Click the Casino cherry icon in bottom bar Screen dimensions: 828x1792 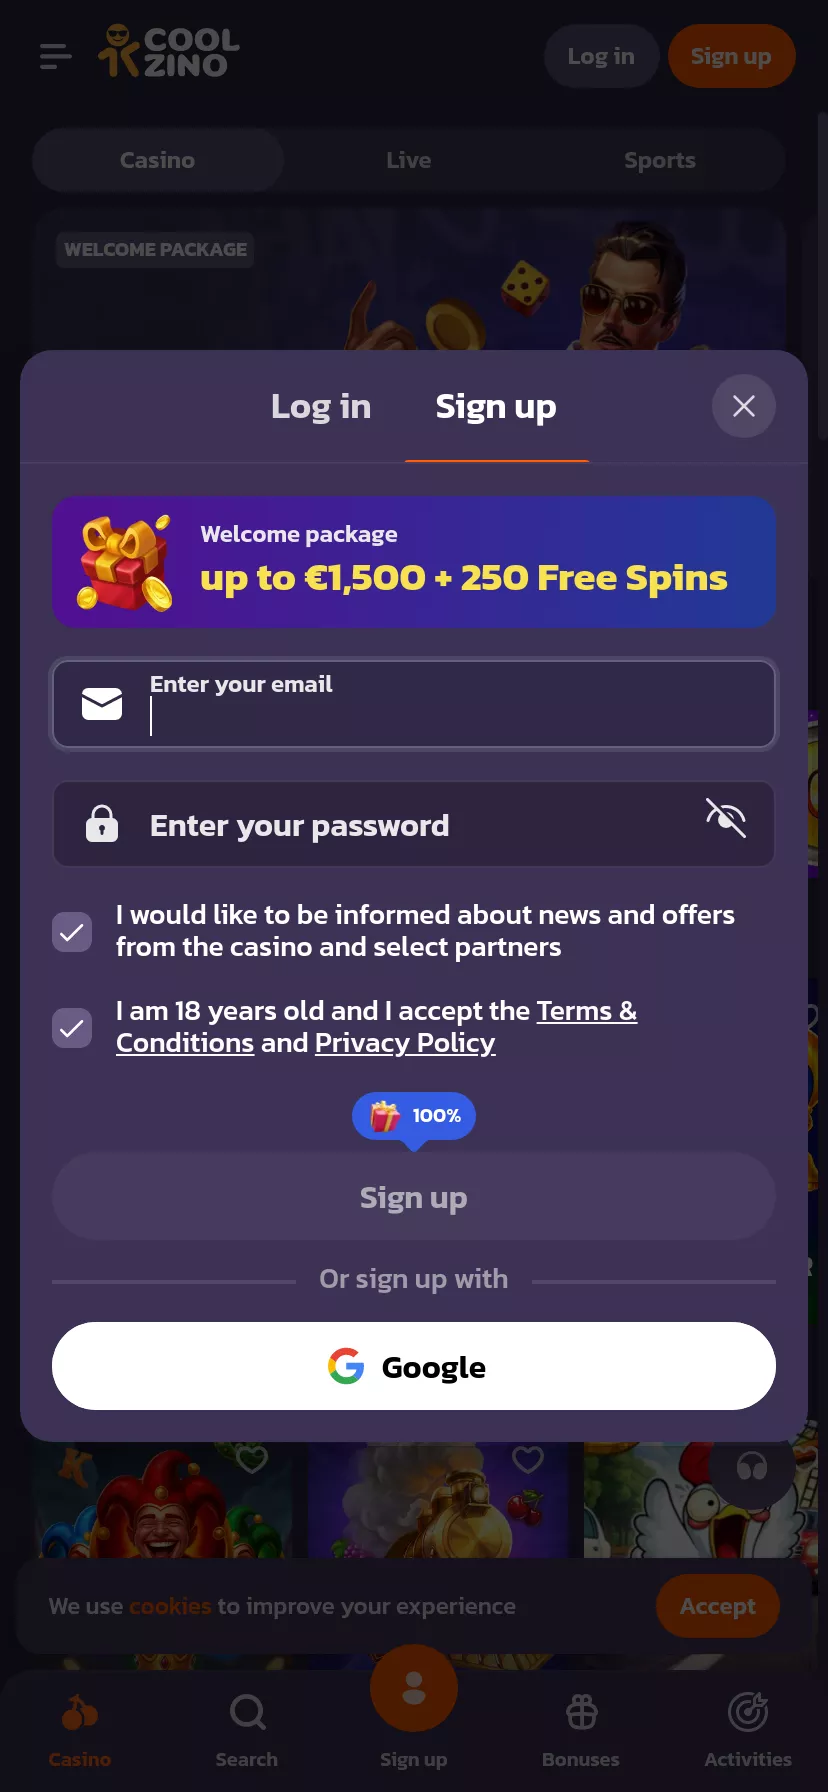(80, 1713)
